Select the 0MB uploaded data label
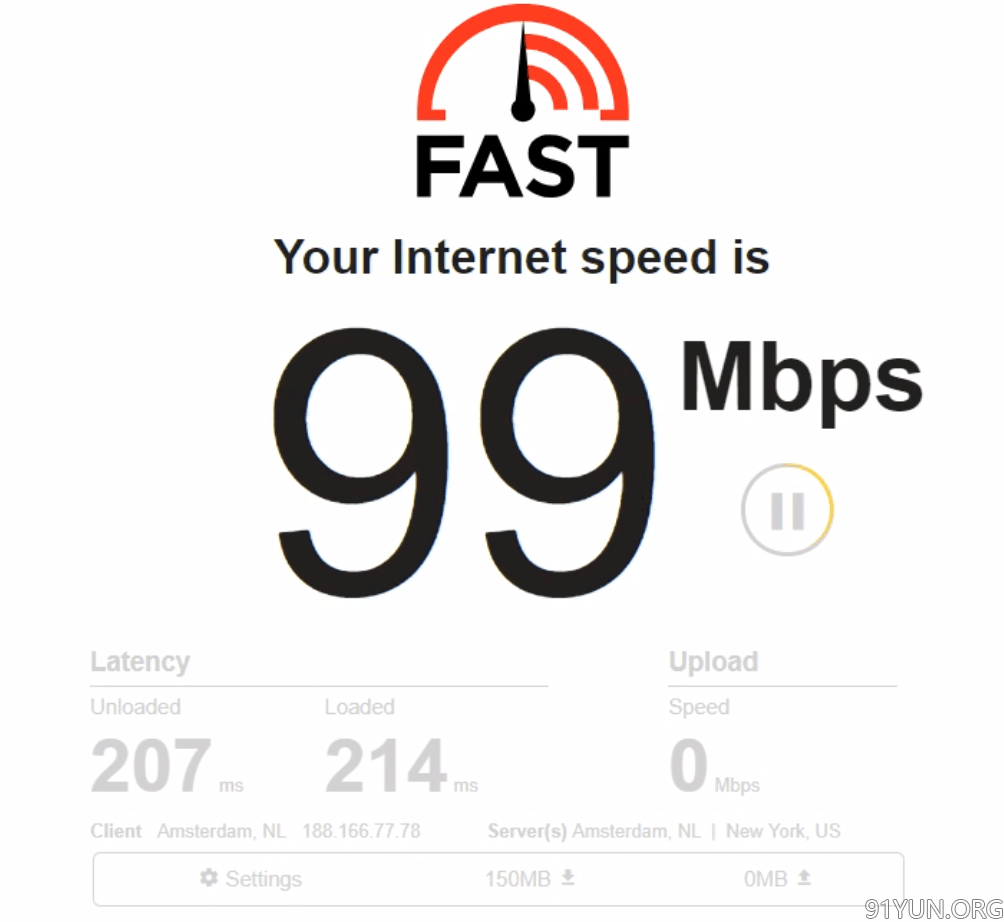 click(765, 878)
